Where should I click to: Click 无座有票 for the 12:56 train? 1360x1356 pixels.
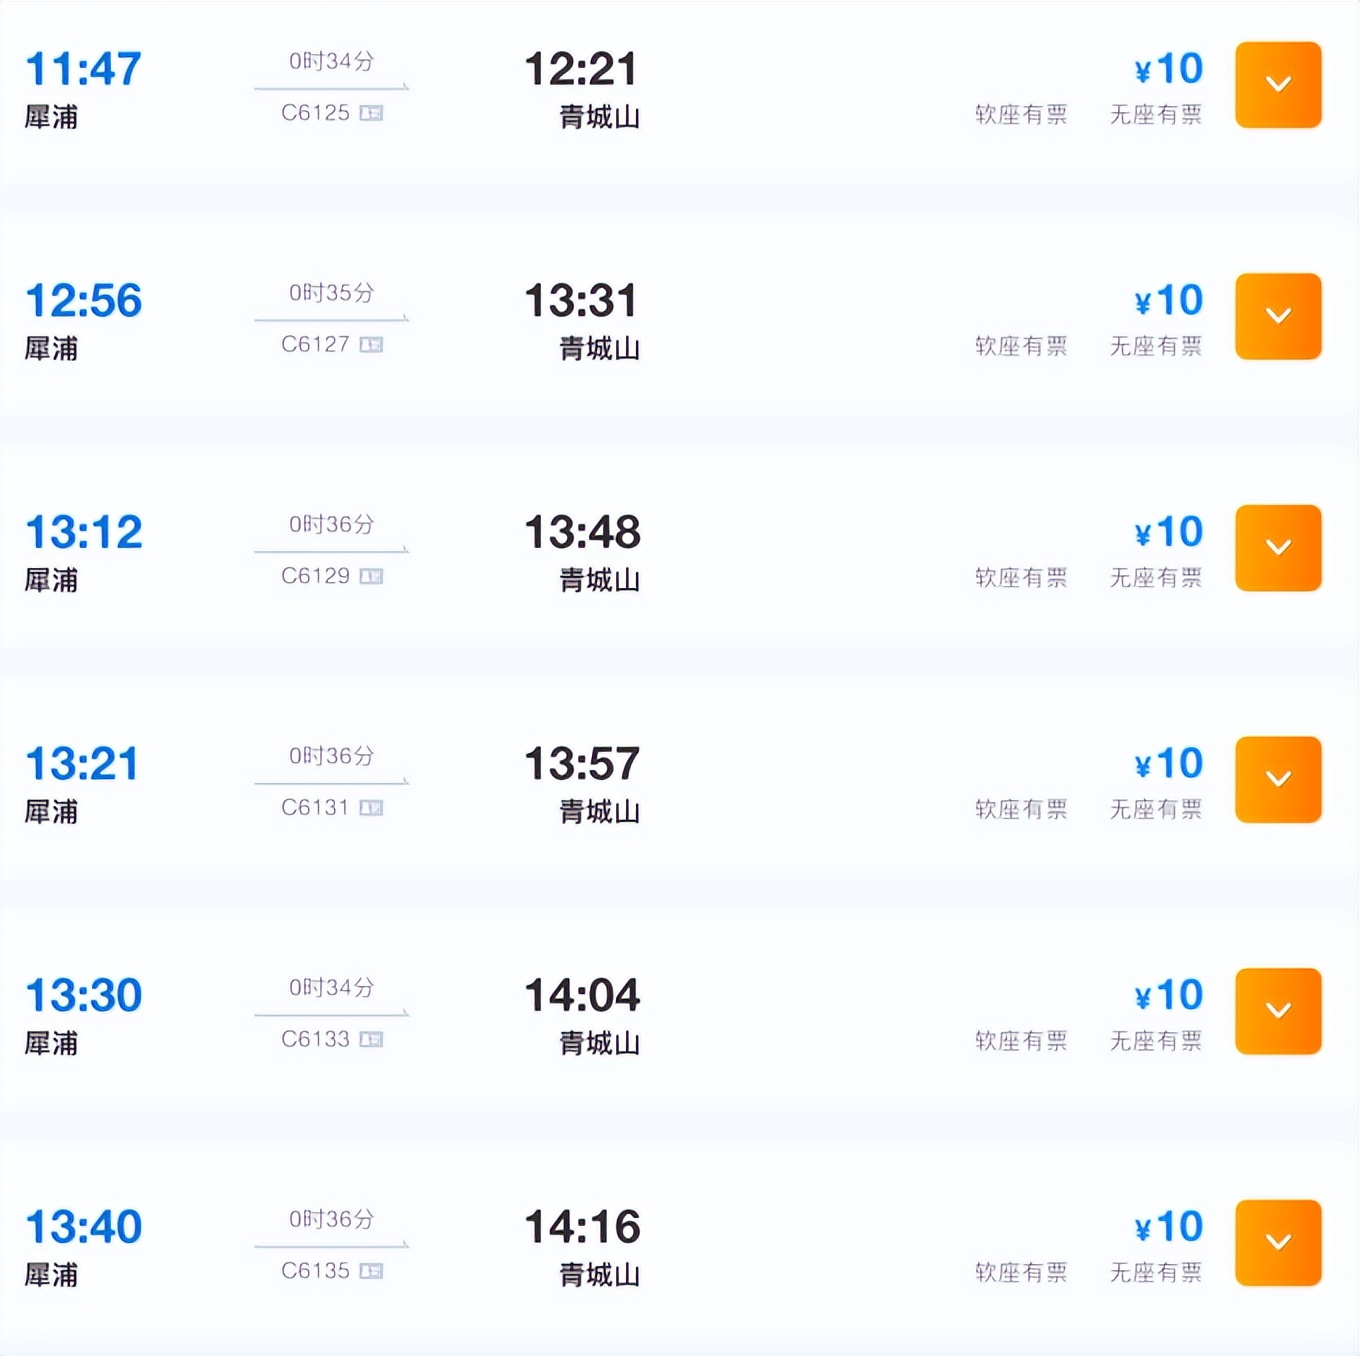pos(1156,346)
